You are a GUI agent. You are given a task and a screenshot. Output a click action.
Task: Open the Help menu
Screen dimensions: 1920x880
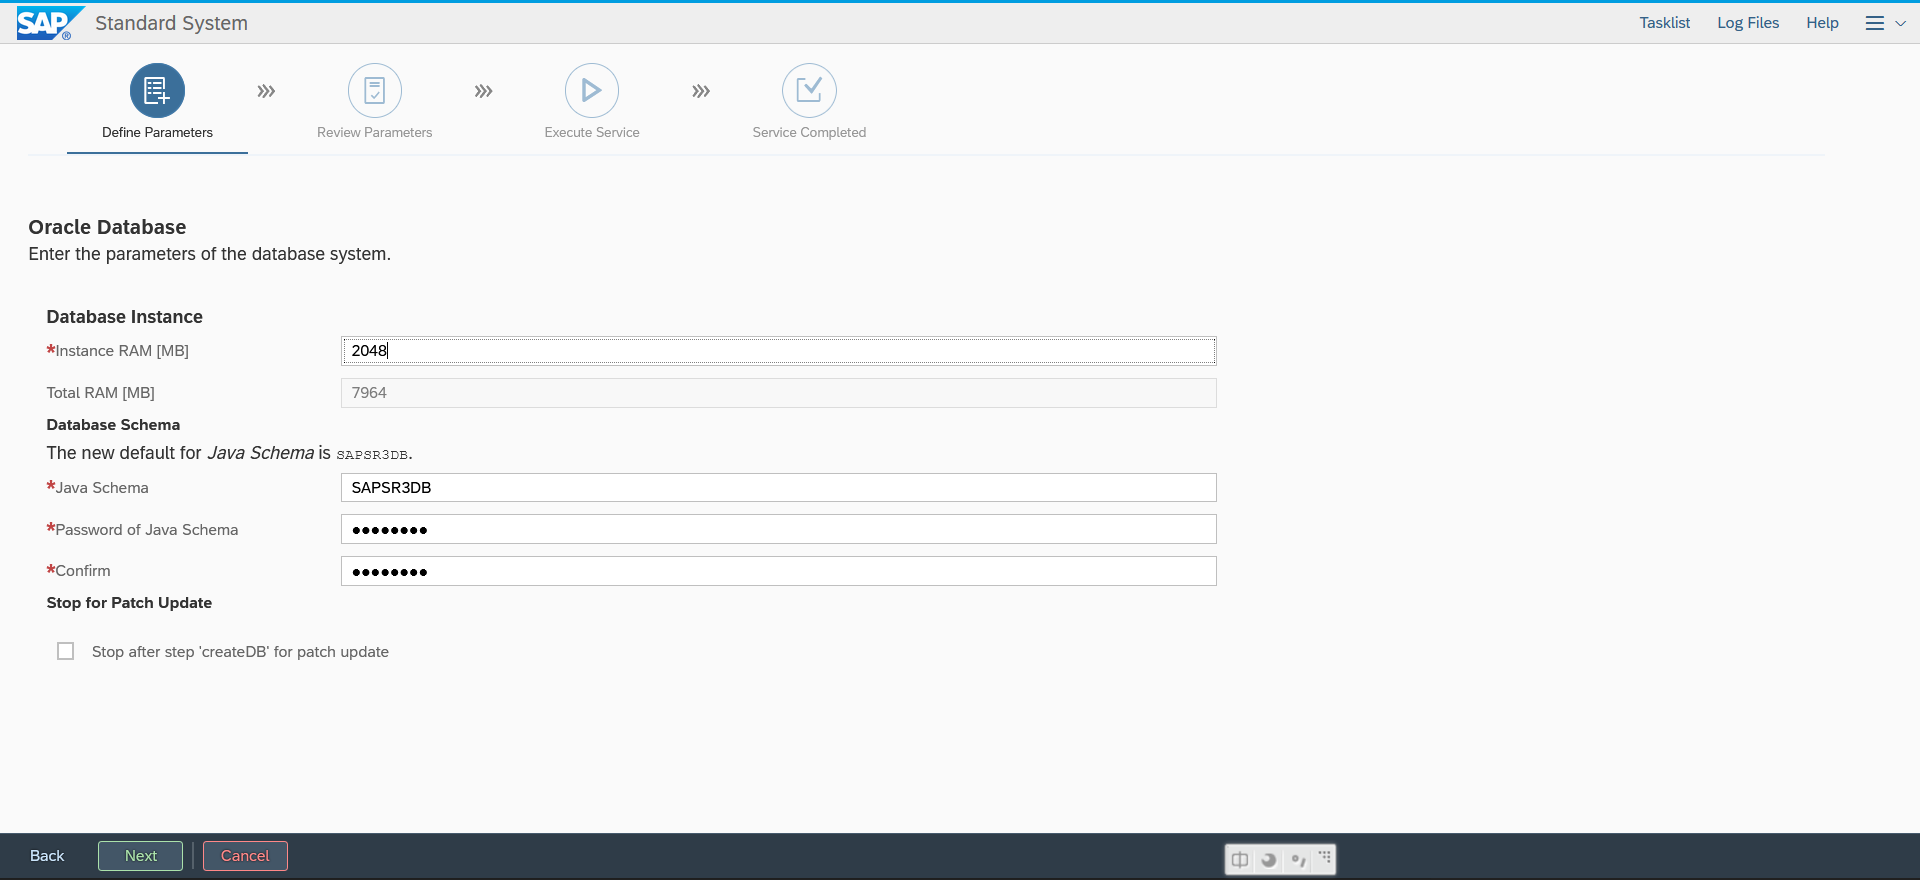click(1822, 23)
